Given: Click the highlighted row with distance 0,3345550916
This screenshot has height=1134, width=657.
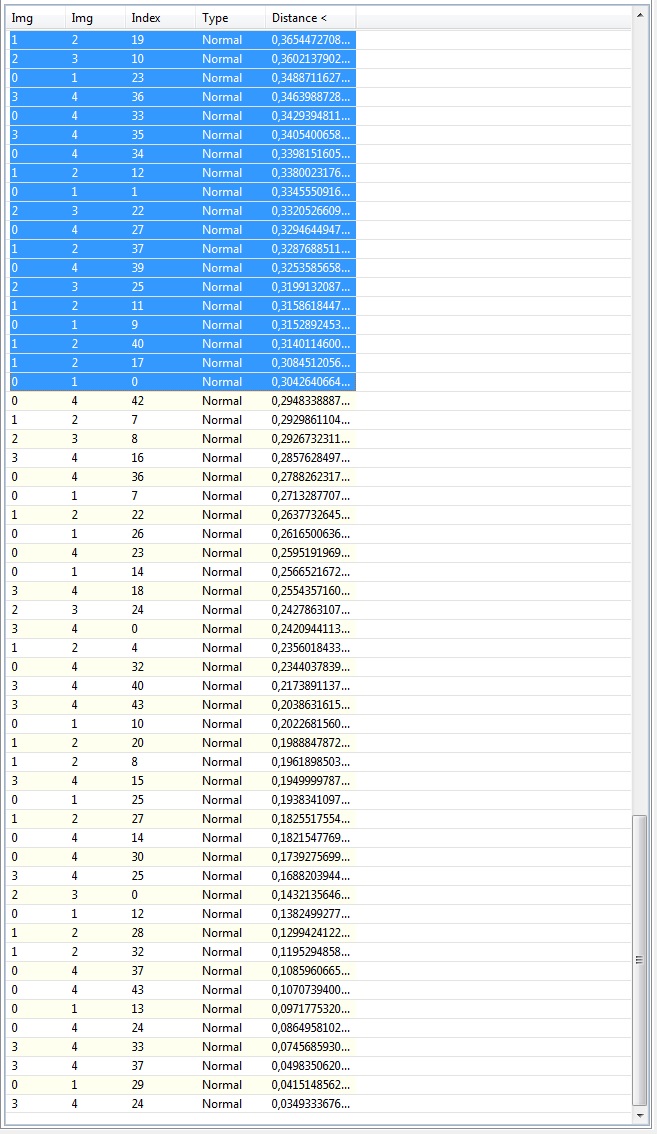Looking at the screenshot, I should 180,192.
